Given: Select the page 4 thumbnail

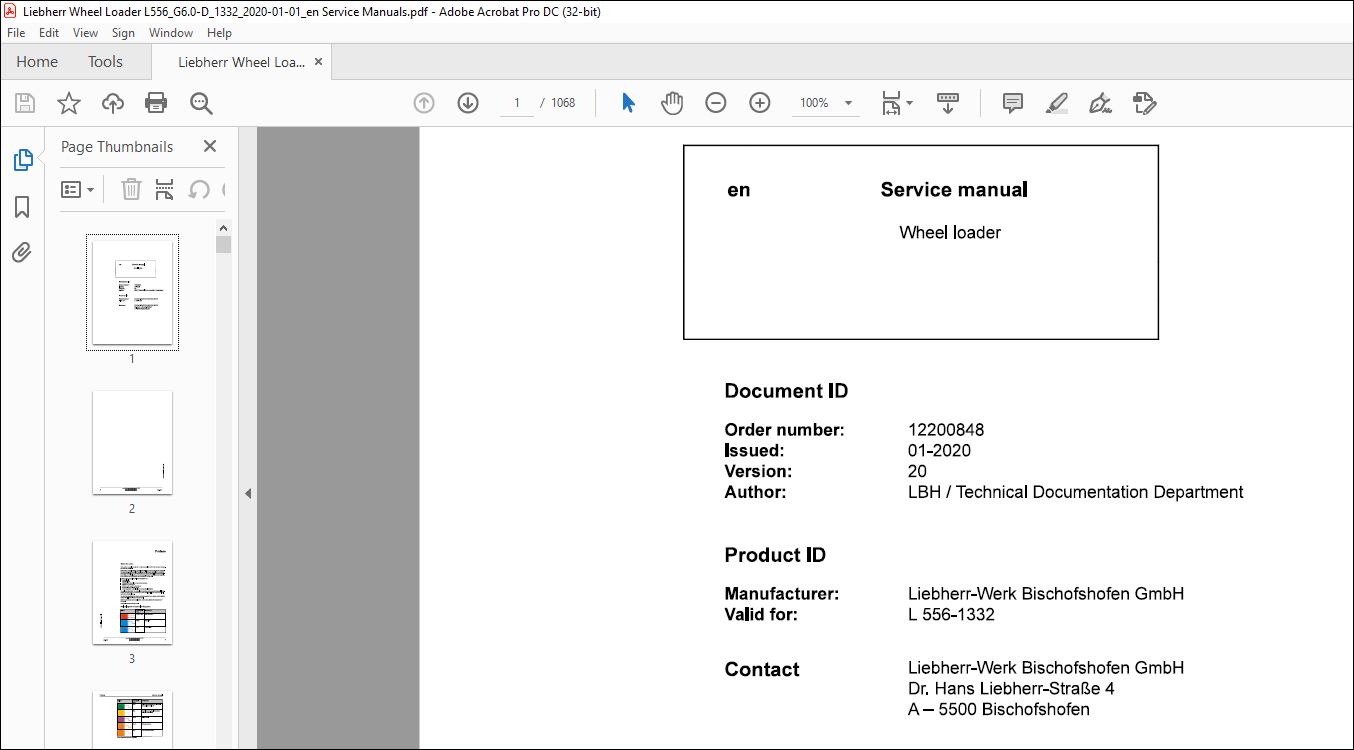Looking at the screenshot, I should pyautogui.click(x=132, y=719).
